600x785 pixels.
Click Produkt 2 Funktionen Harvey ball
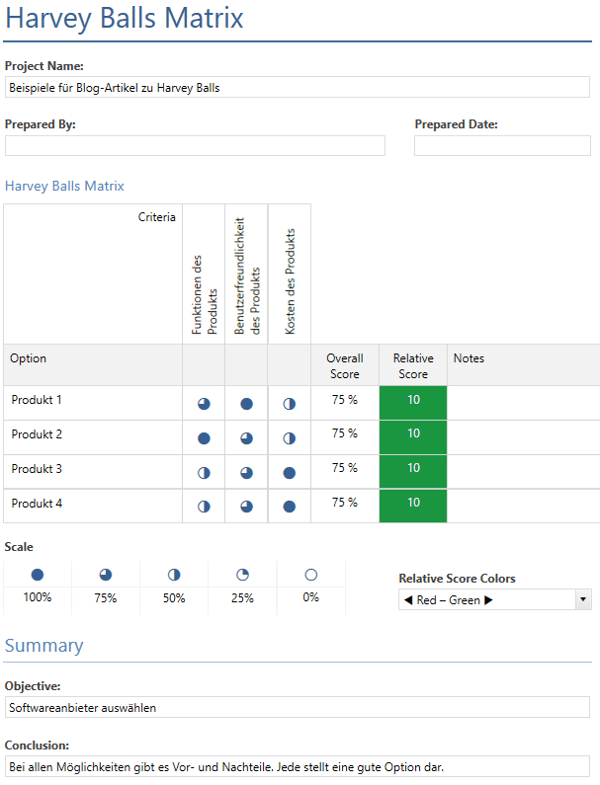[204, 439]
